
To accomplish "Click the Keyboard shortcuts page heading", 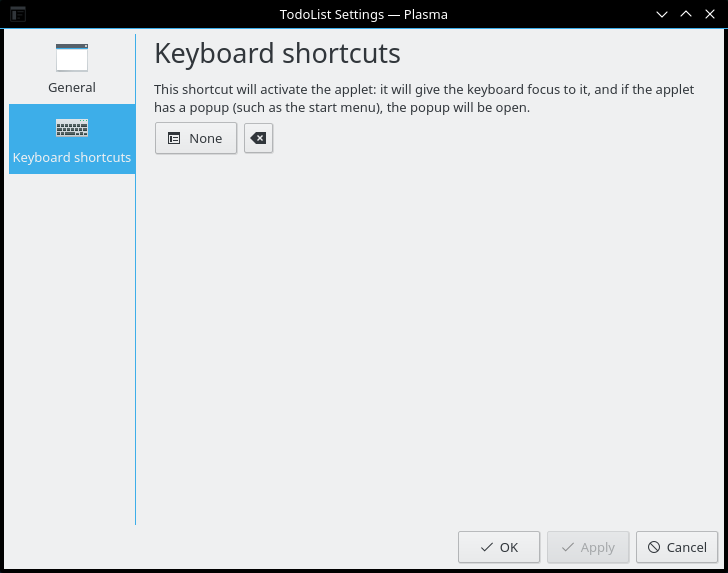I will click(x=277, y=54).
